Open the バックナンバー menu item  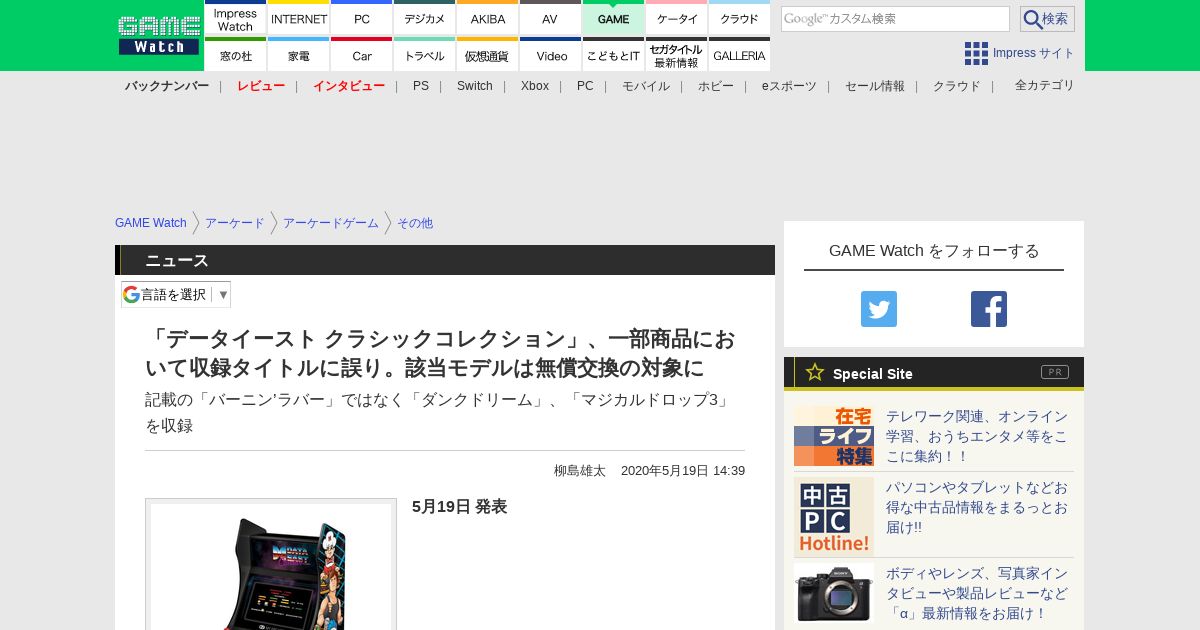(167, 86)
